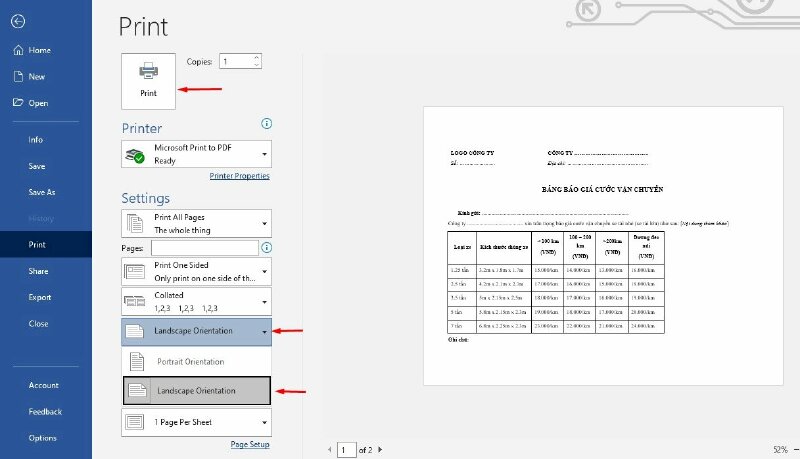
Task: Expand the Microsoft Print to PDF dropdown
Action: pos(196,154)
